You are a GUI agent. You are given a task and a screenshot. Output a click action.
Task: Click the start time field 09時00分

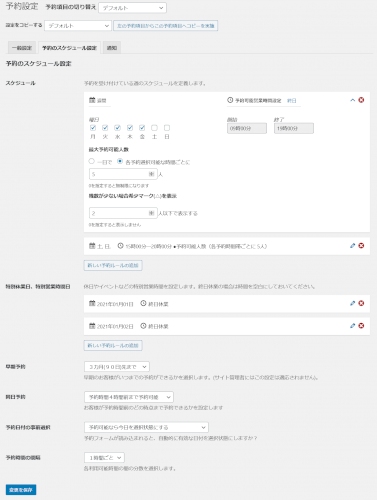(247, 128)
